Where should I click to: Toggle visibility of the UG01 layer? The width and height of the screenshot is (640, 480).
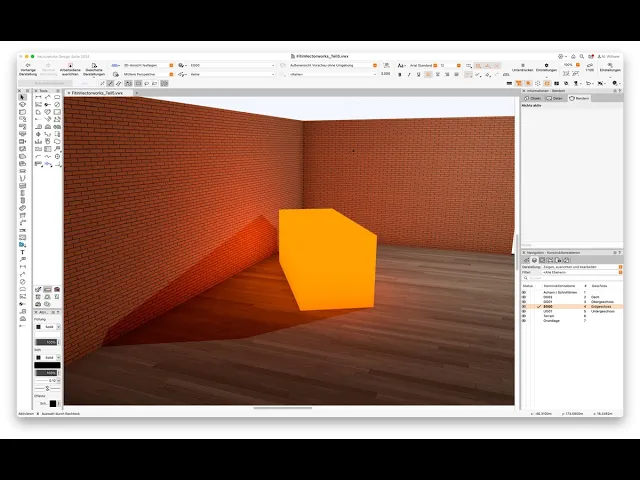[524, 311]
